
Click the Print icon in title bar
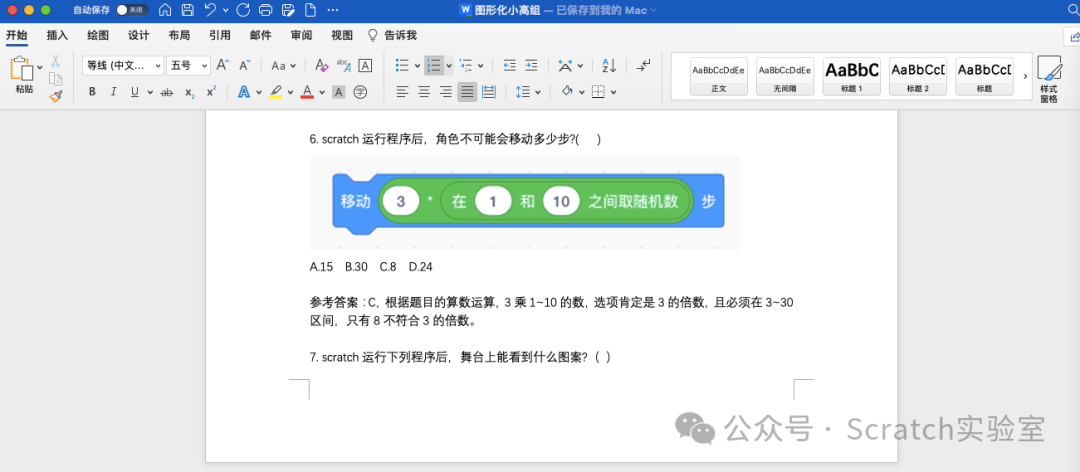click(265, 10)
